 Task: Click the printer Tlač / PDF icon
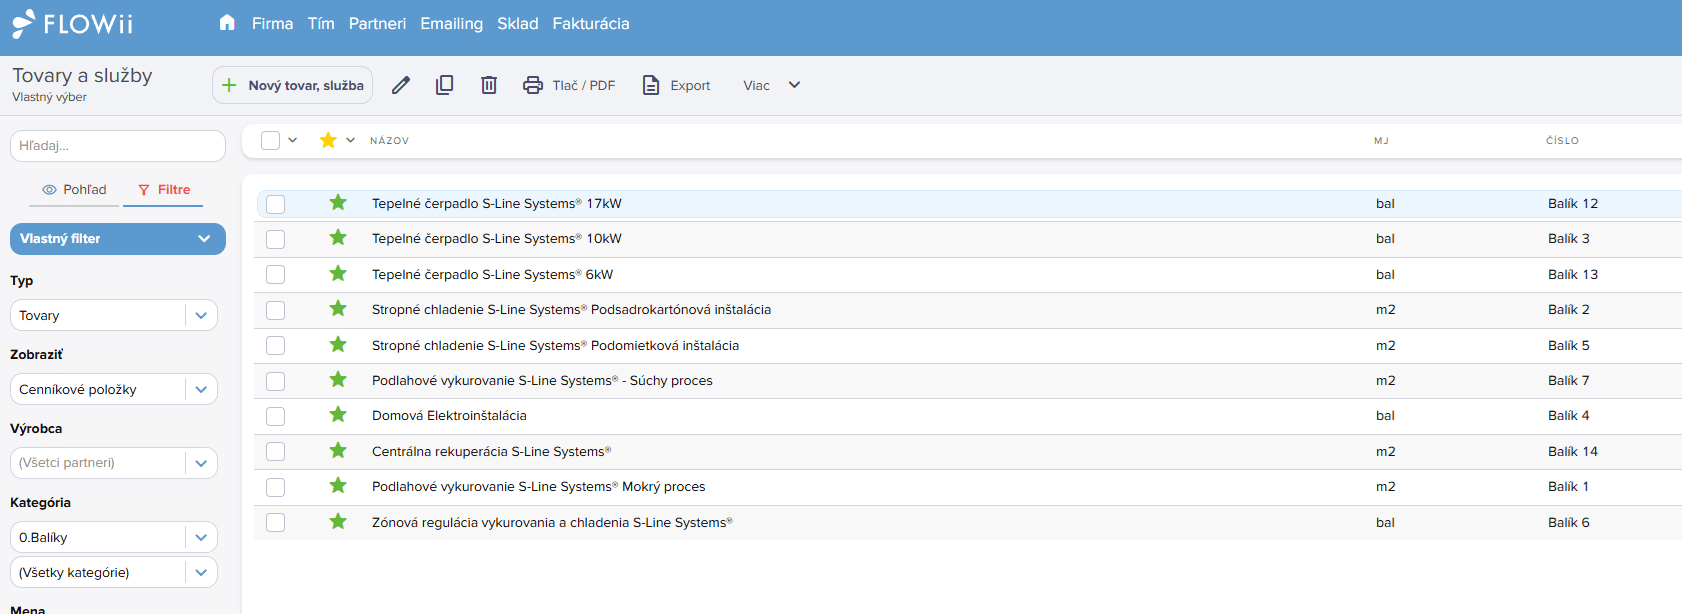(533, 85)
